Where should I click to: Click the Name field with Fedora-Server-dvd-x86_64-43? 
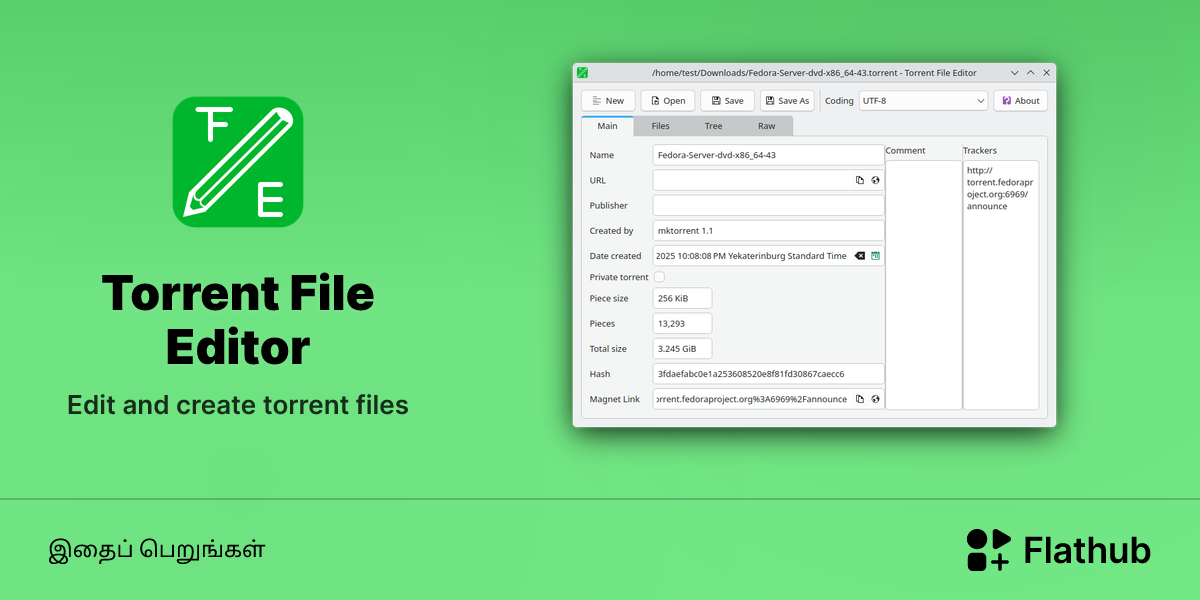[x=768, y=155]
